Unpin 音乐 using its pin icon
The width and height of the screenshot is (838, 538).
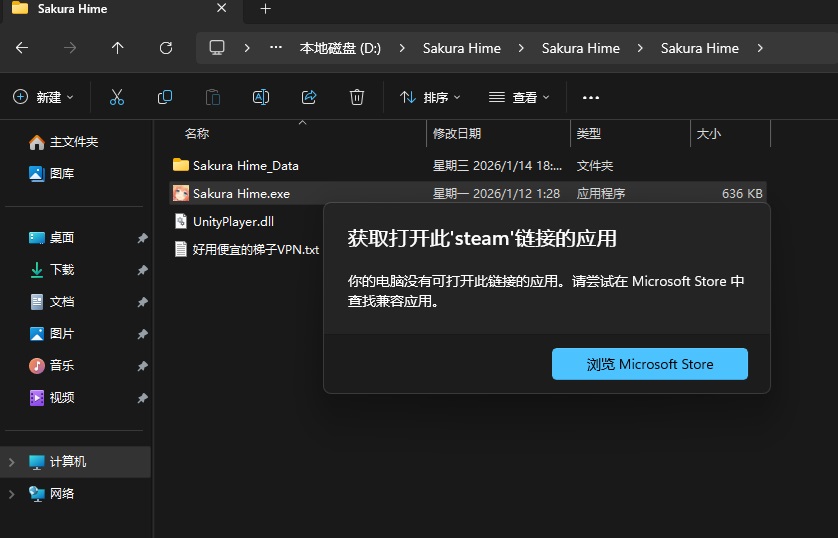click(142, 366)
